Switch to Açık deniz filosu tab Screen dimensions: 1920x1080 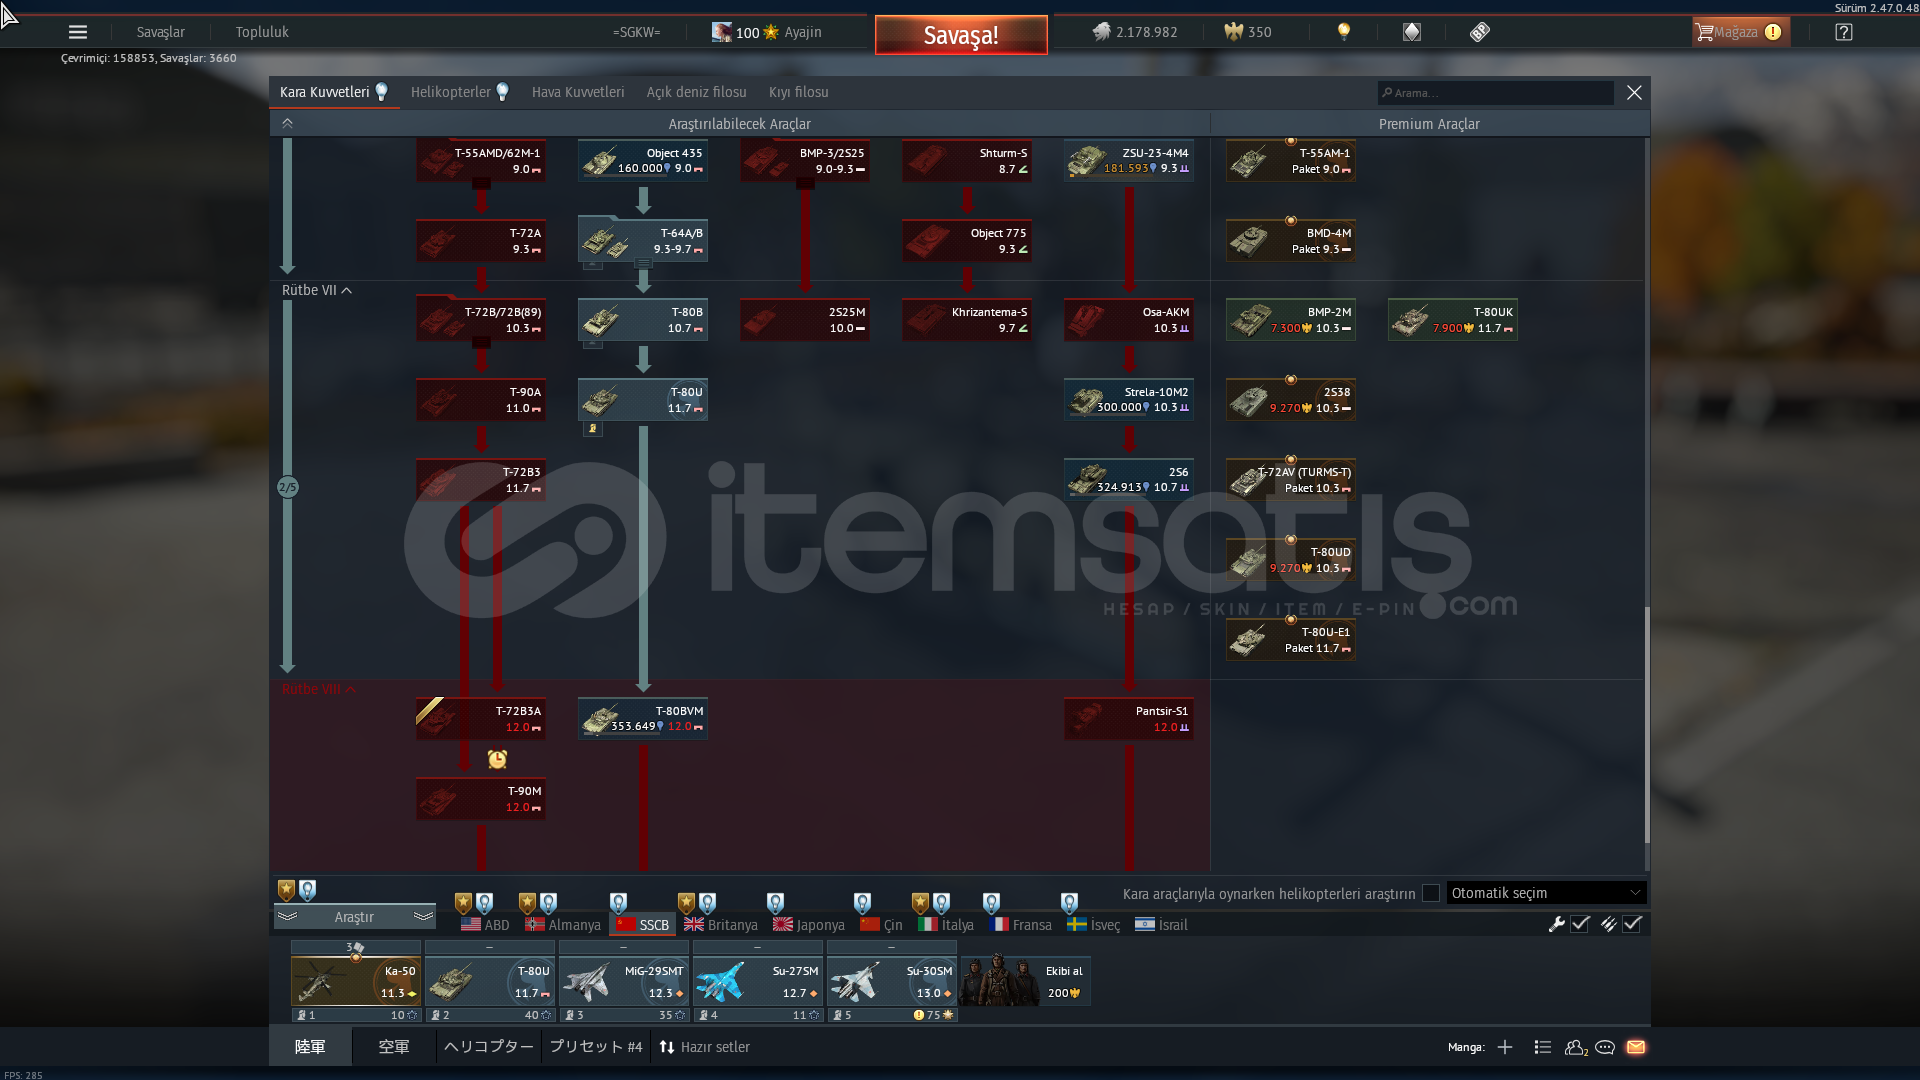pyautogui.click(x=696, y=92)
